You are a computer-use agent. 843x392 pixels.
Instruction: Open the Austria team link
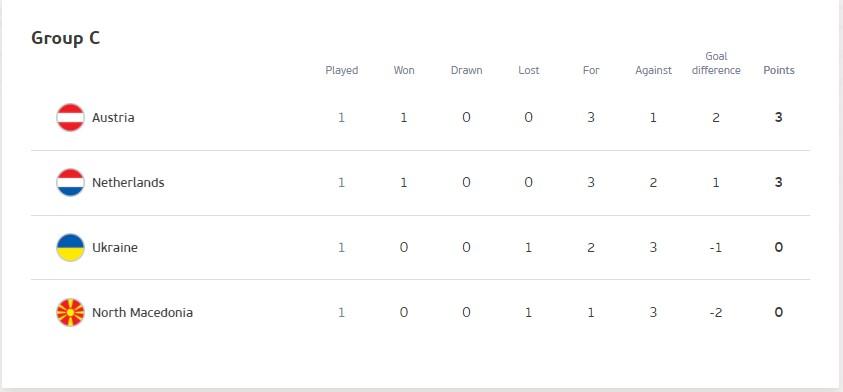click(113, 117)
